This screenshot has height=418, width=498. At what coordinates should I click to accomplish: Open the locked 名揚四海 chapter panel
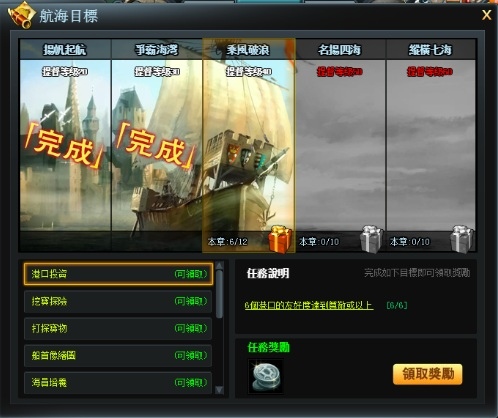tap(340, 145)
